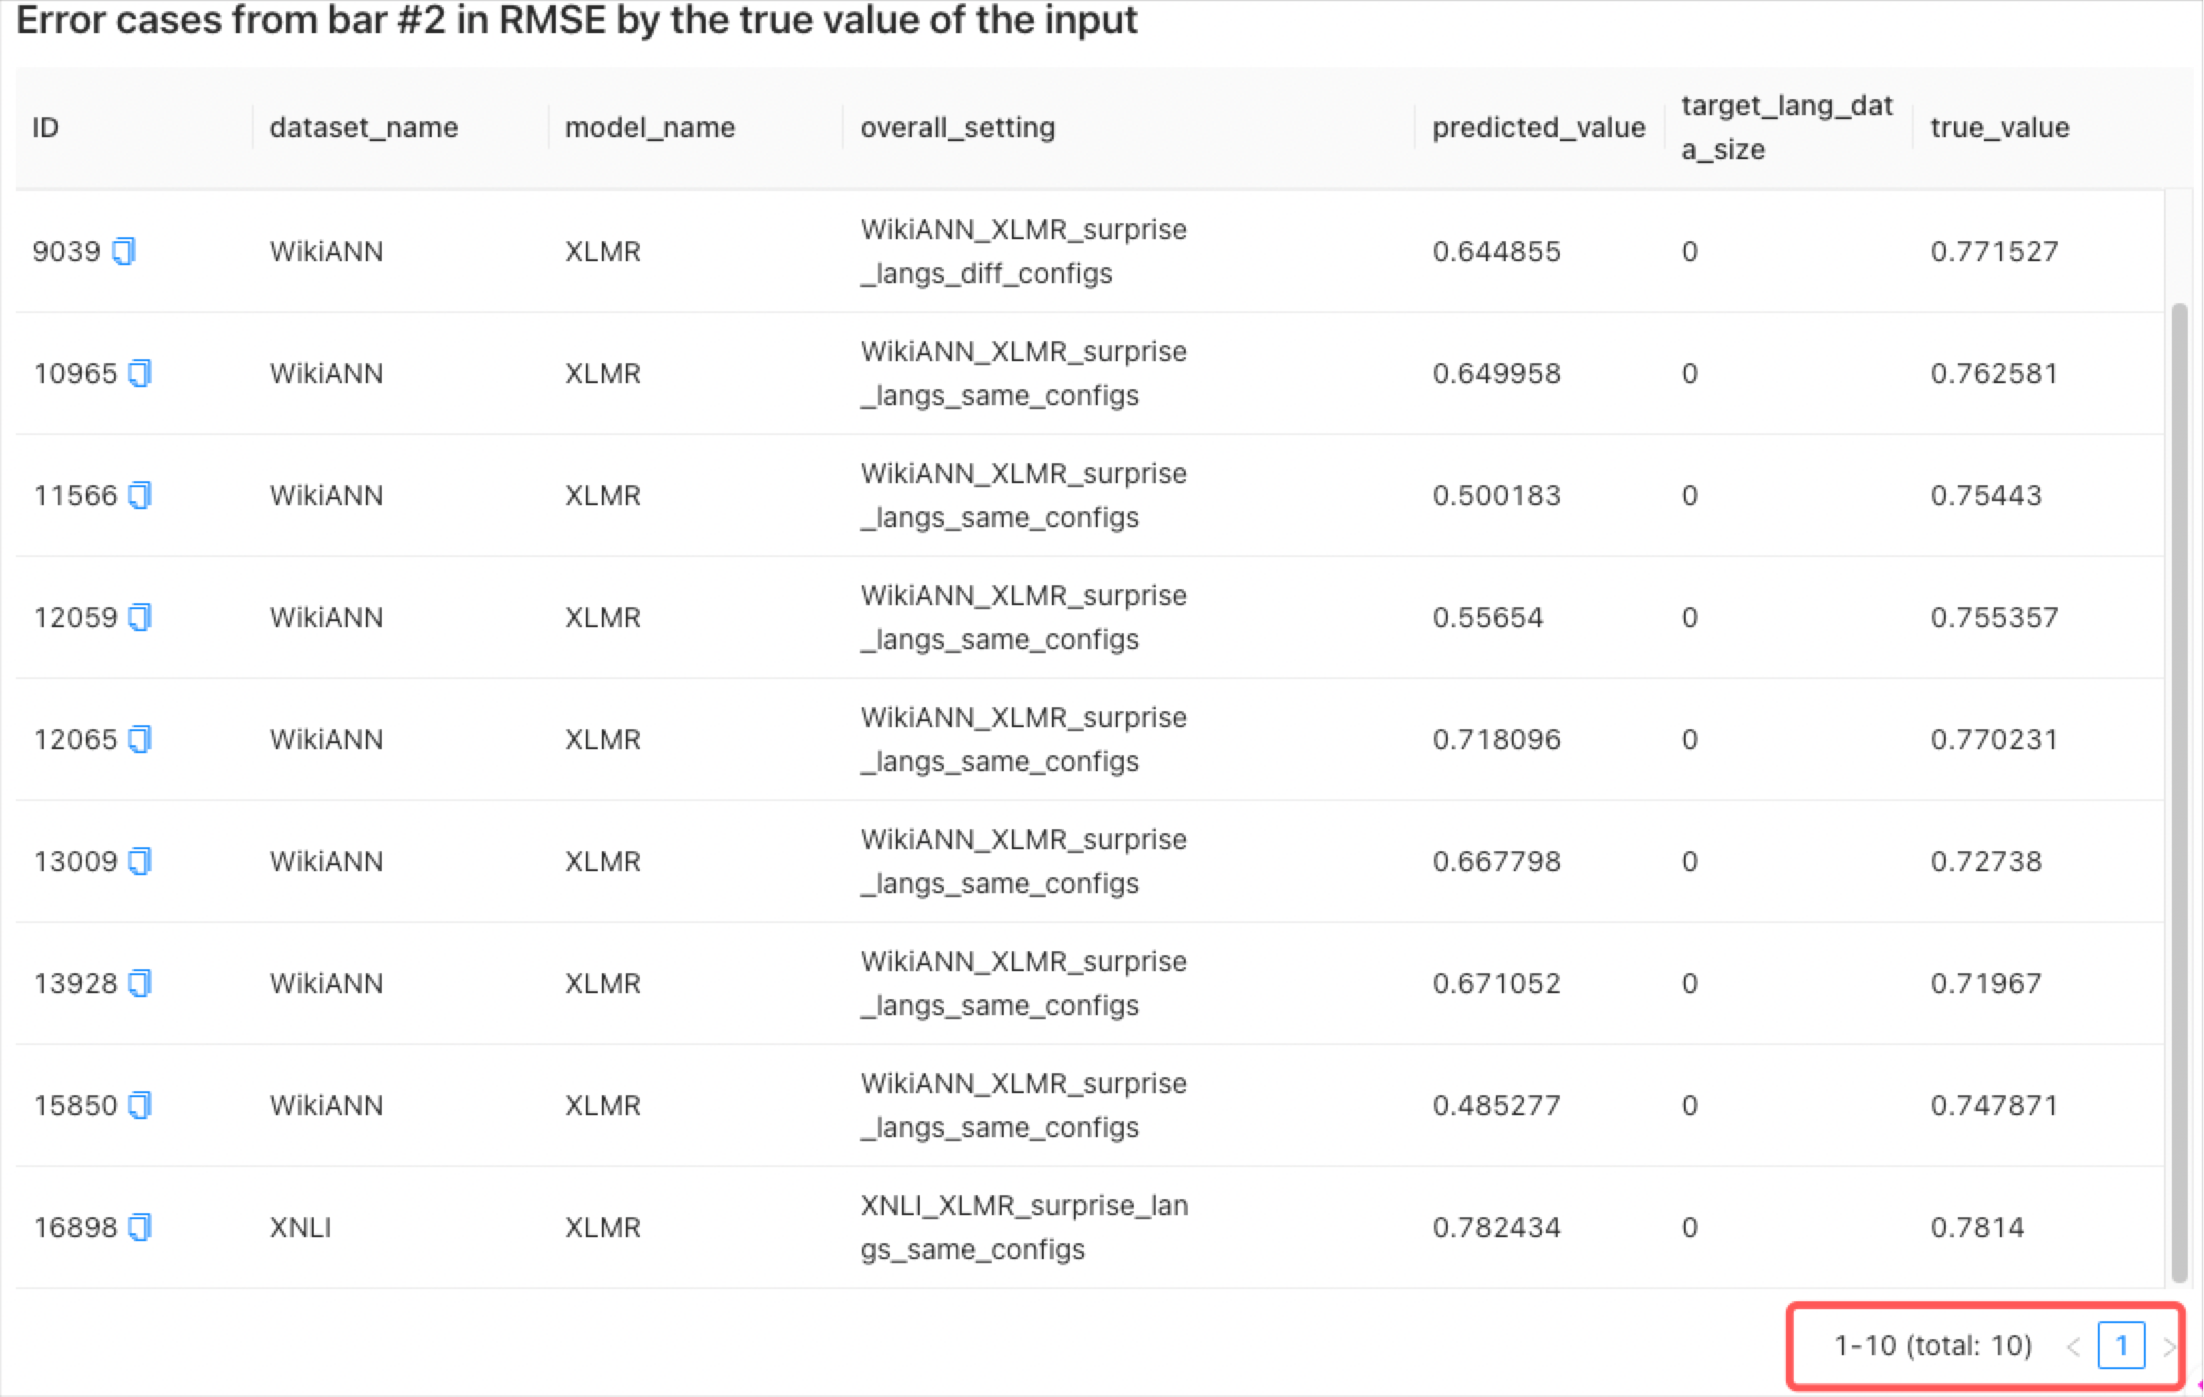Click the copy icon beside ID 11566
2204x1397 pixels.
point(142,495)
